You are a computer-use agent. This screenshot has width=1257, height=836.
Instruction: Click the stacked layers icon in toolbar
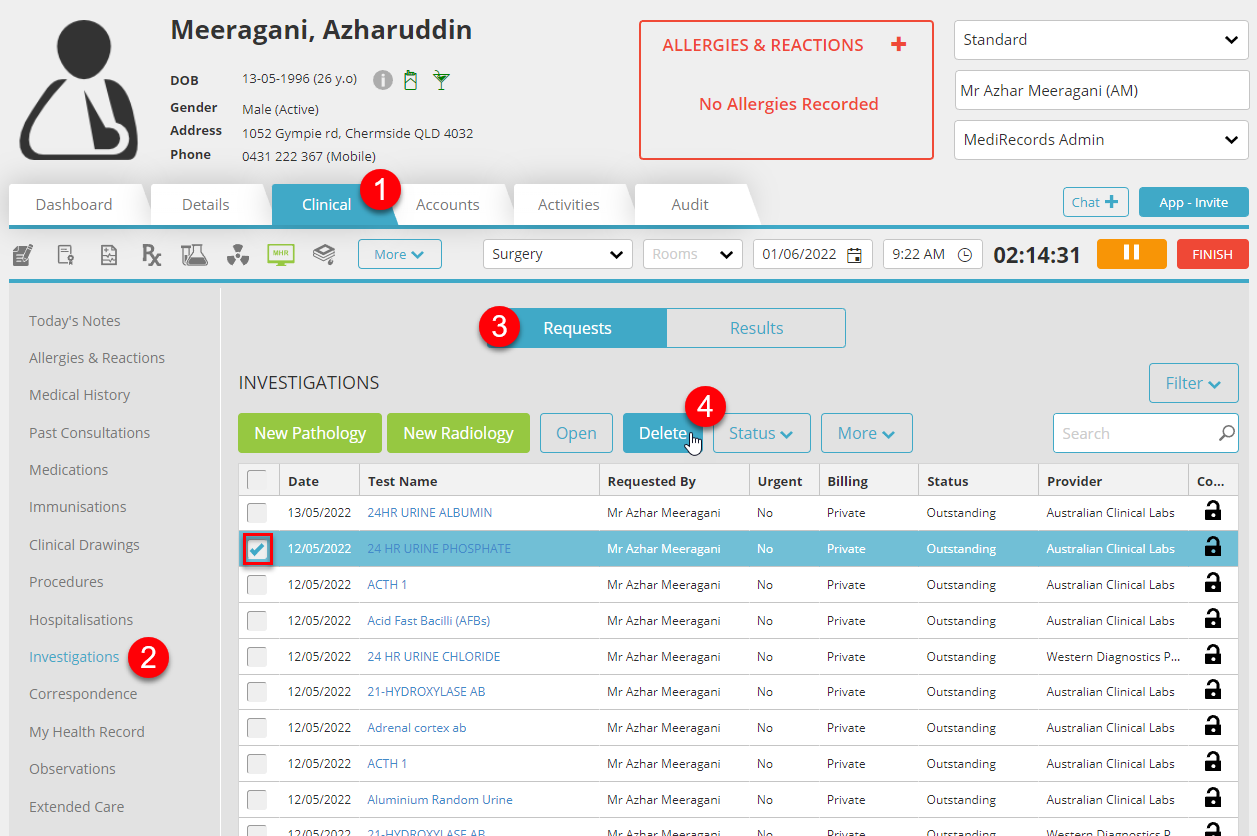(x=324, y=254)
